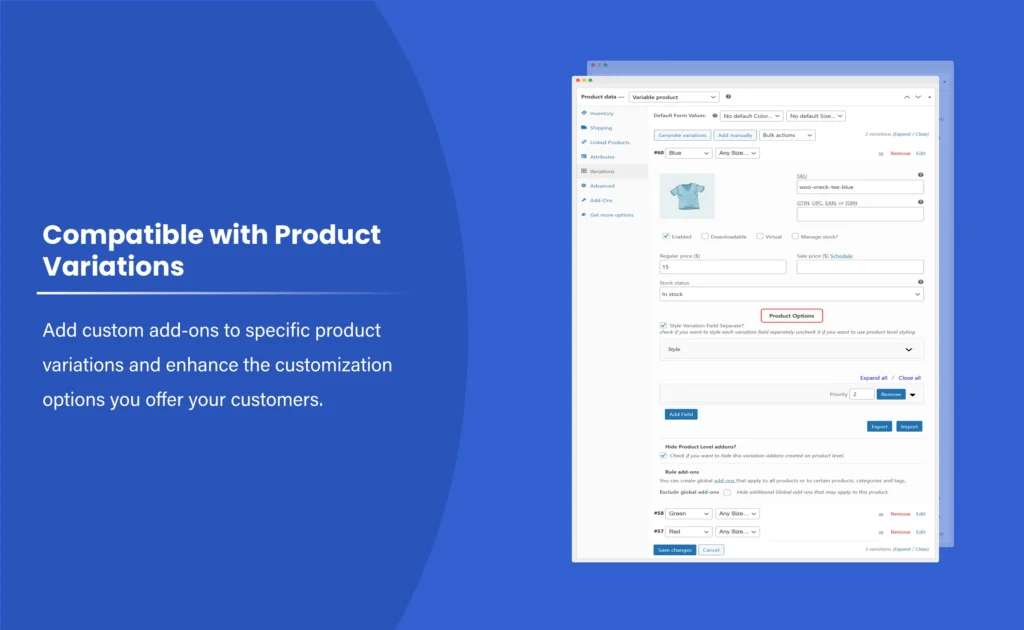Click the drag handle icon on variation #60

pyautogui.click(x=880, y=153)
